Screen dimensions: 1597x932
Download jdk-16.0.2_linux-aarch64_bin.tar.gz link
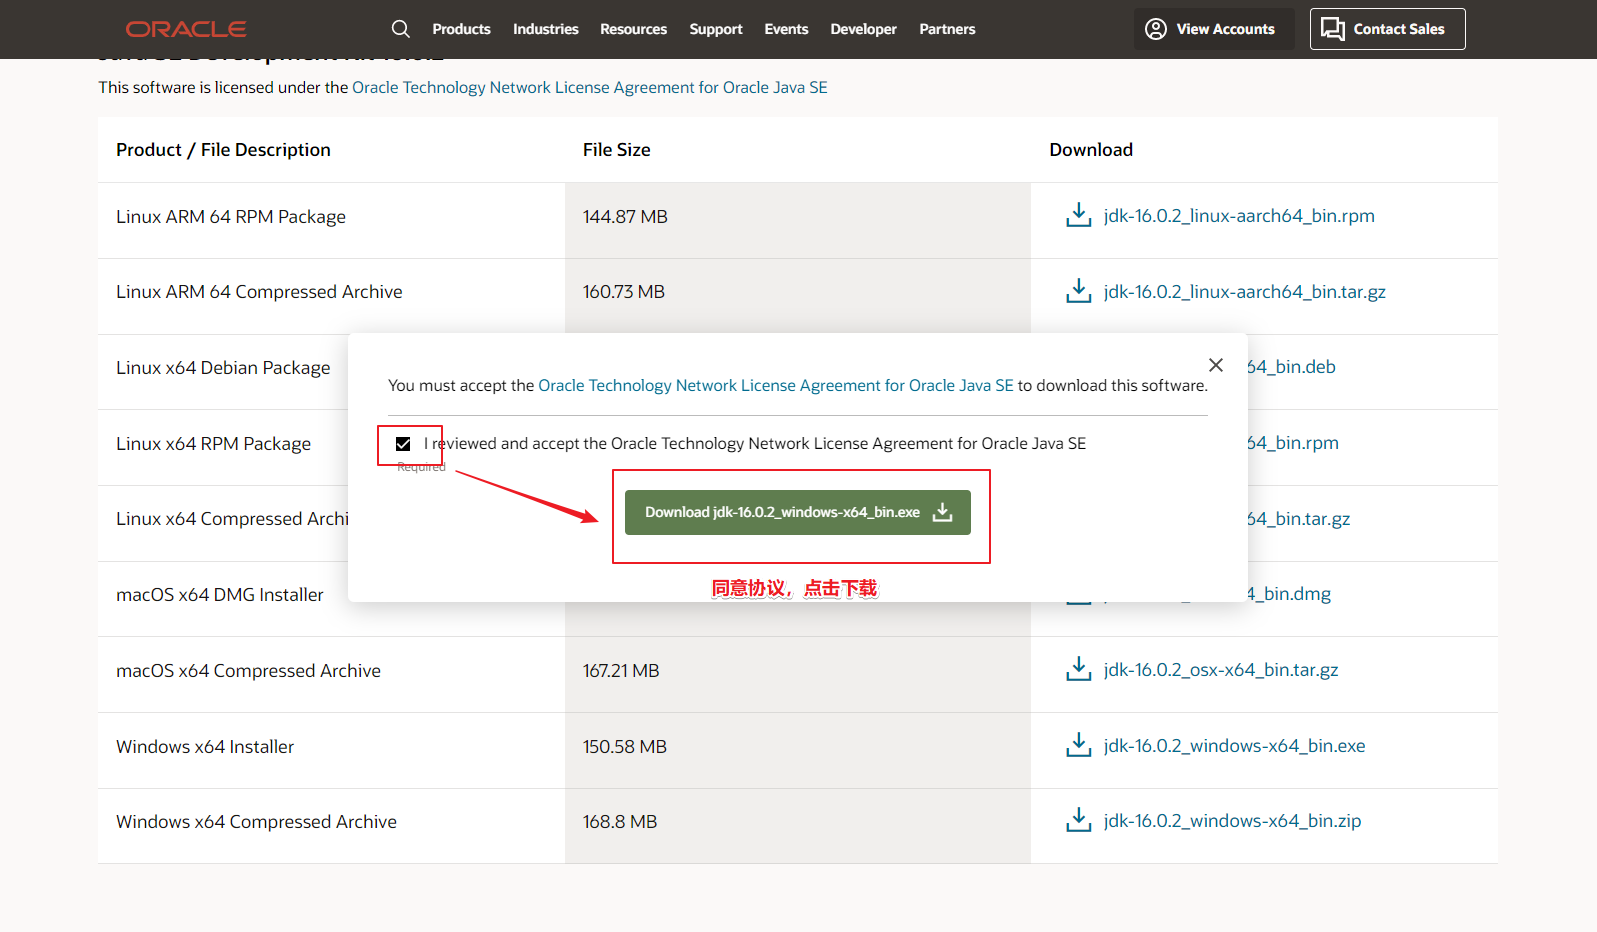tap(1245, 291)
